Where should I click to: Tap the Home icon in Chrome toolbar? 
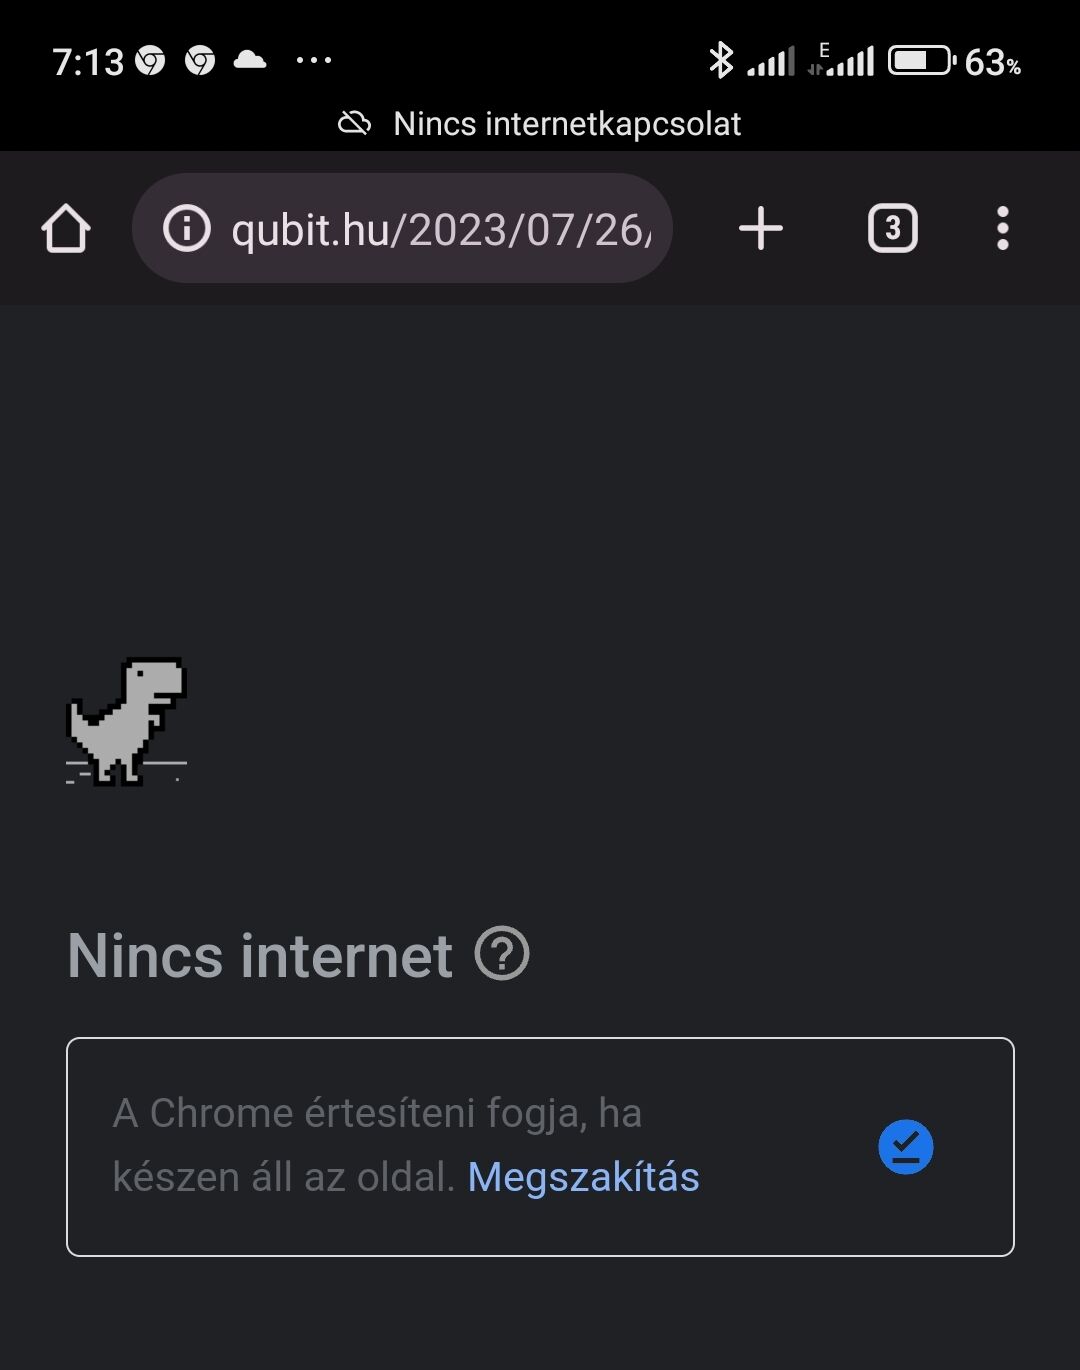pos(66,229)
